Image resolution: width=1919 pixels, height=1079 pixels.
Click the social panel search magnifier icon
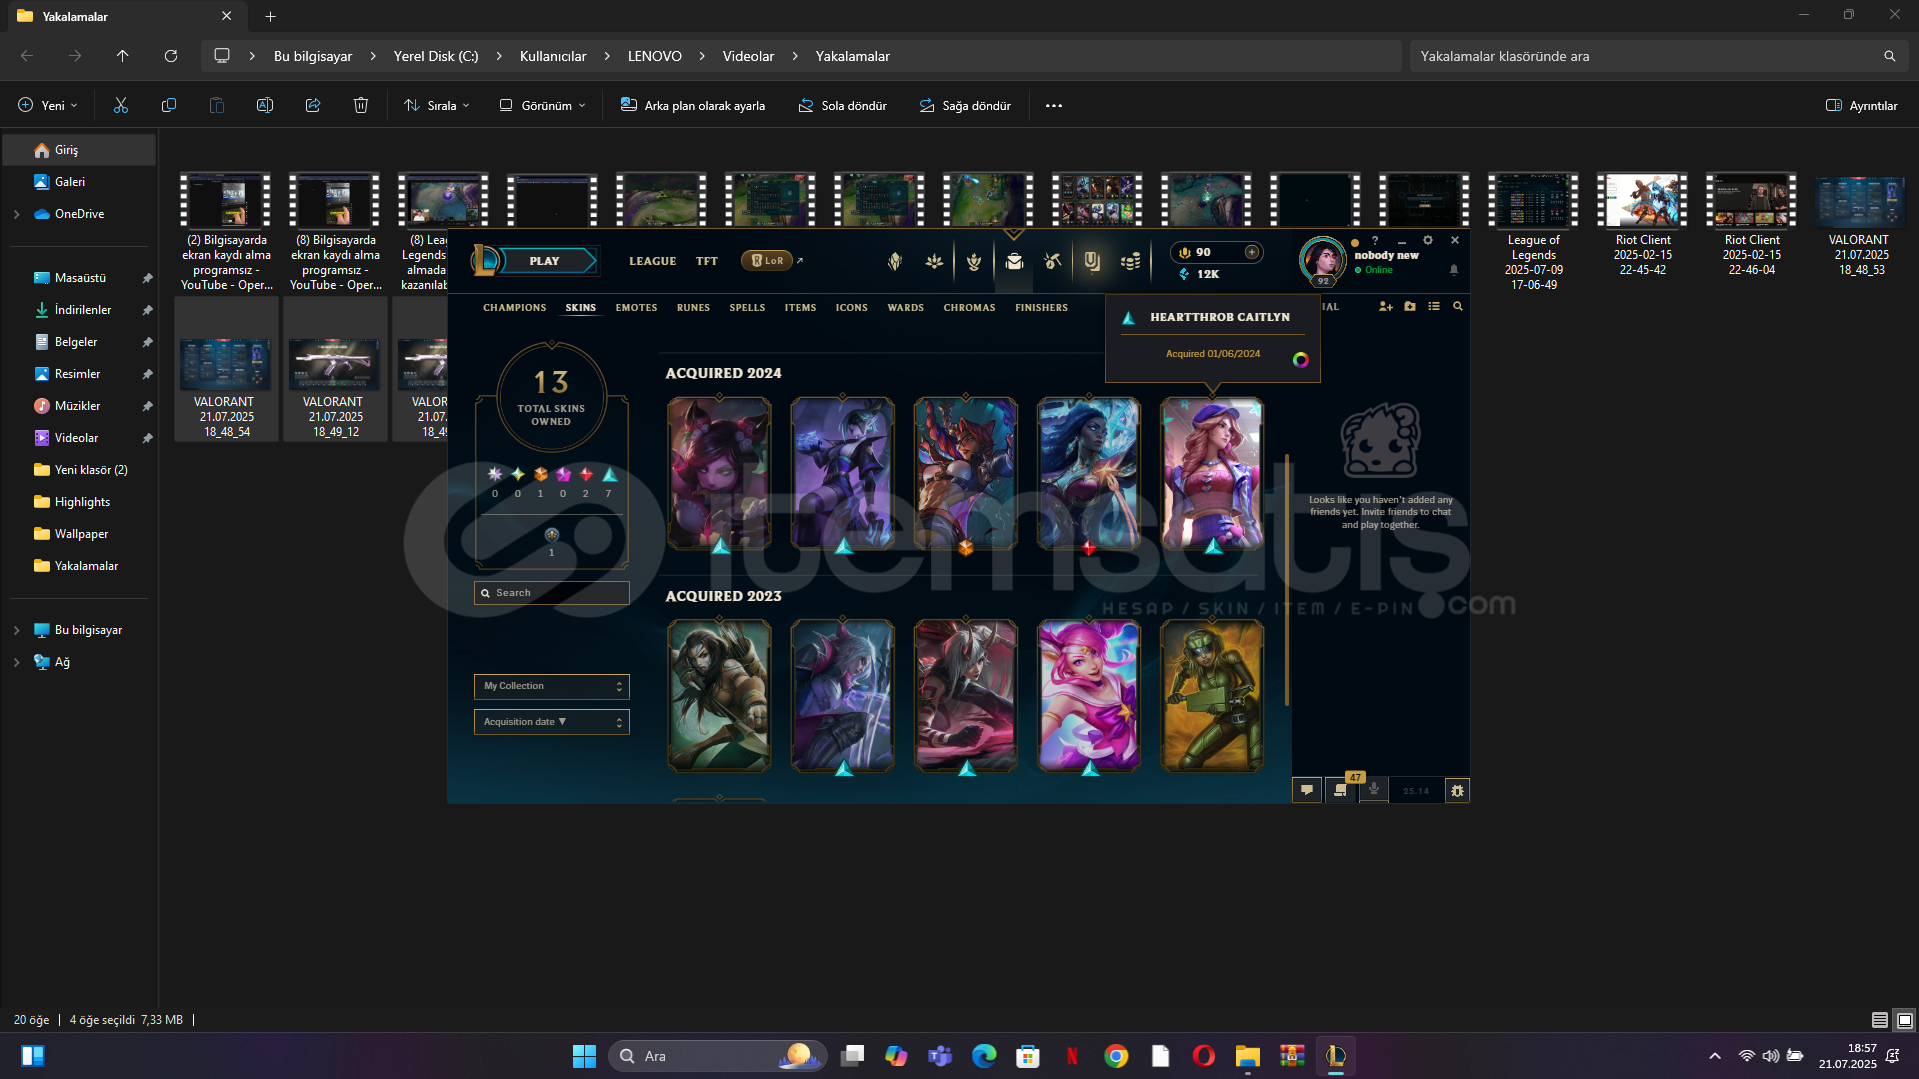click(x=1458, y=306)
